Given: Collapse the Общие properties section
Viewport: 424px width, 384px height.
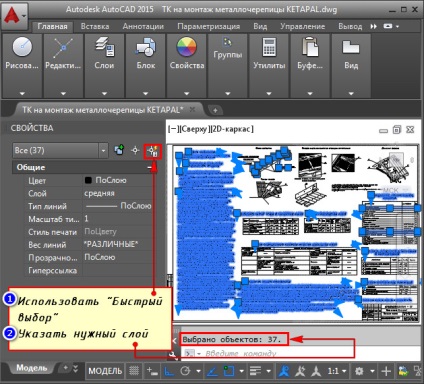Looking at the screenshot, I should (x=150, y=168).
